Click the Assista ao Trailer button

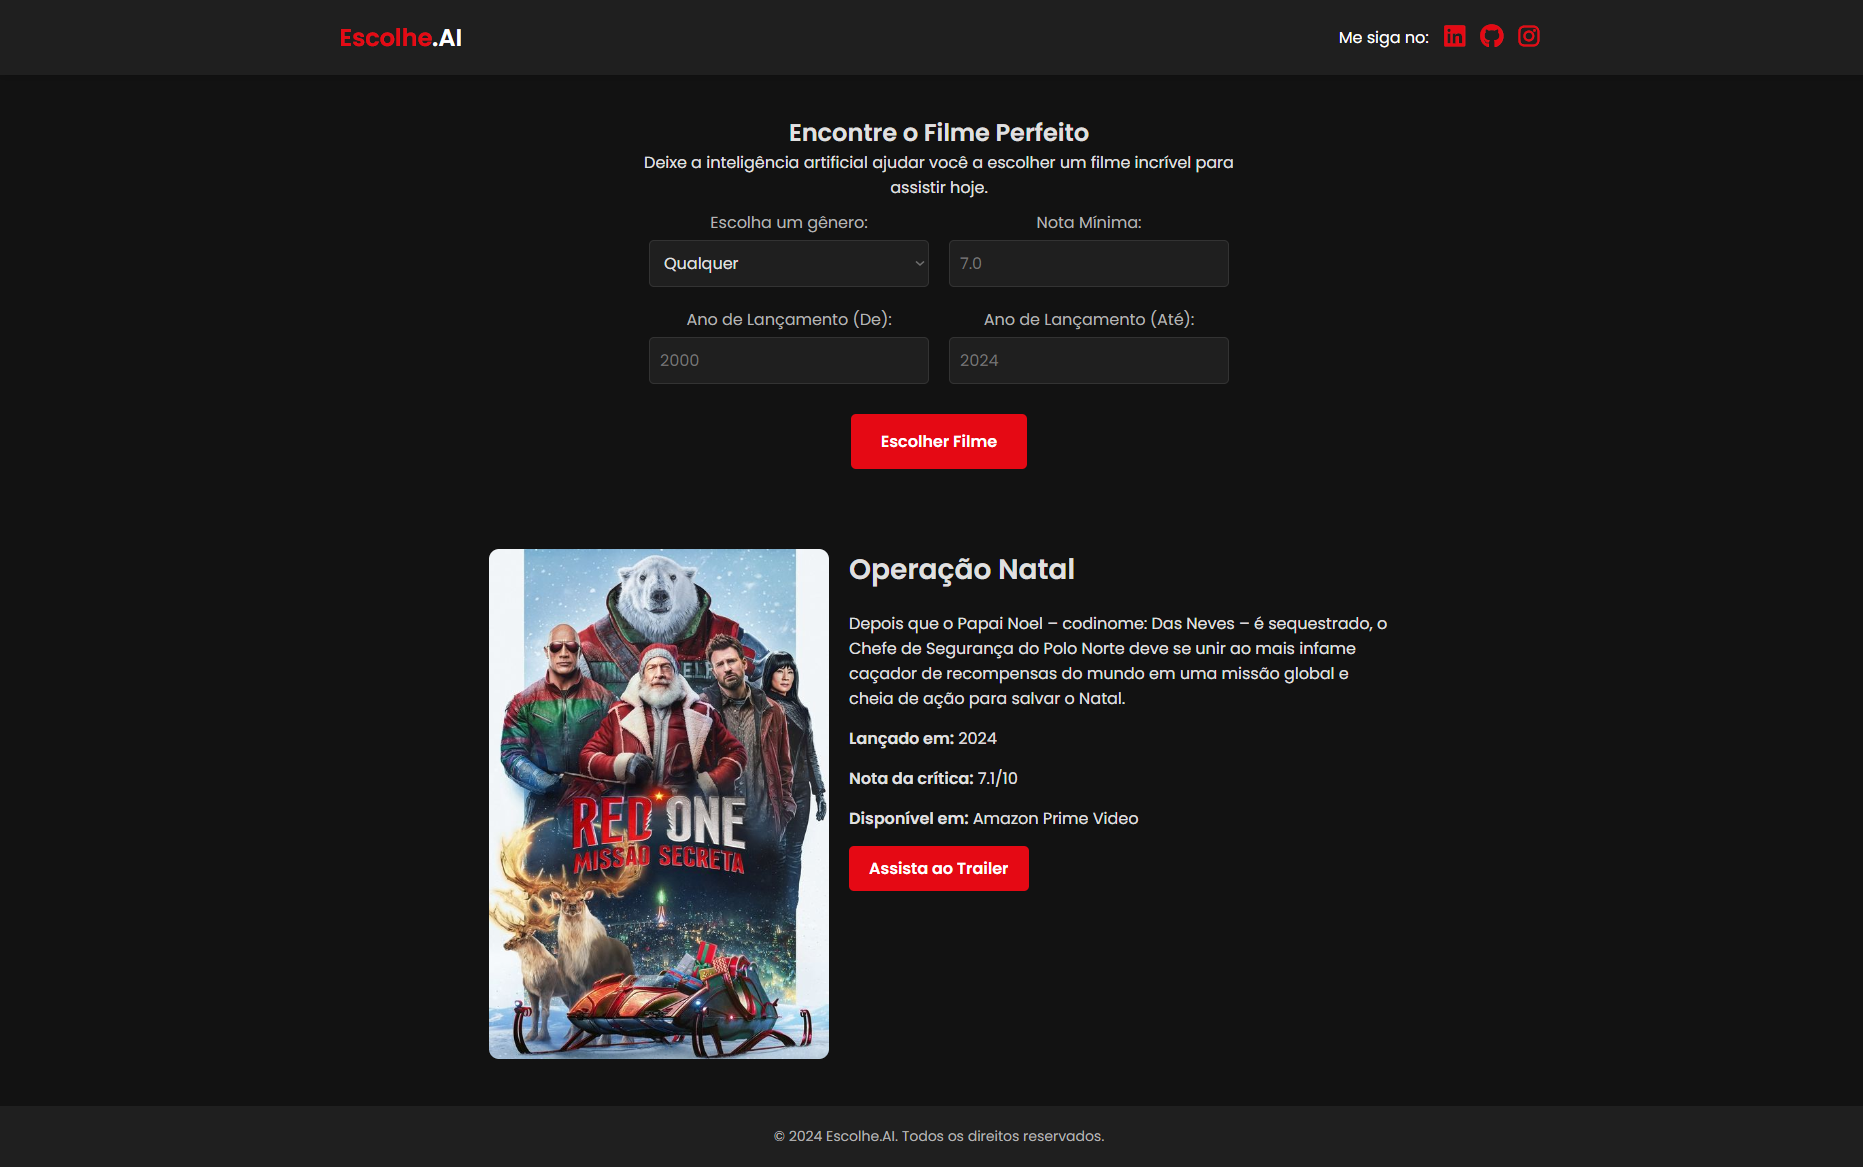[x=938, y=869]
